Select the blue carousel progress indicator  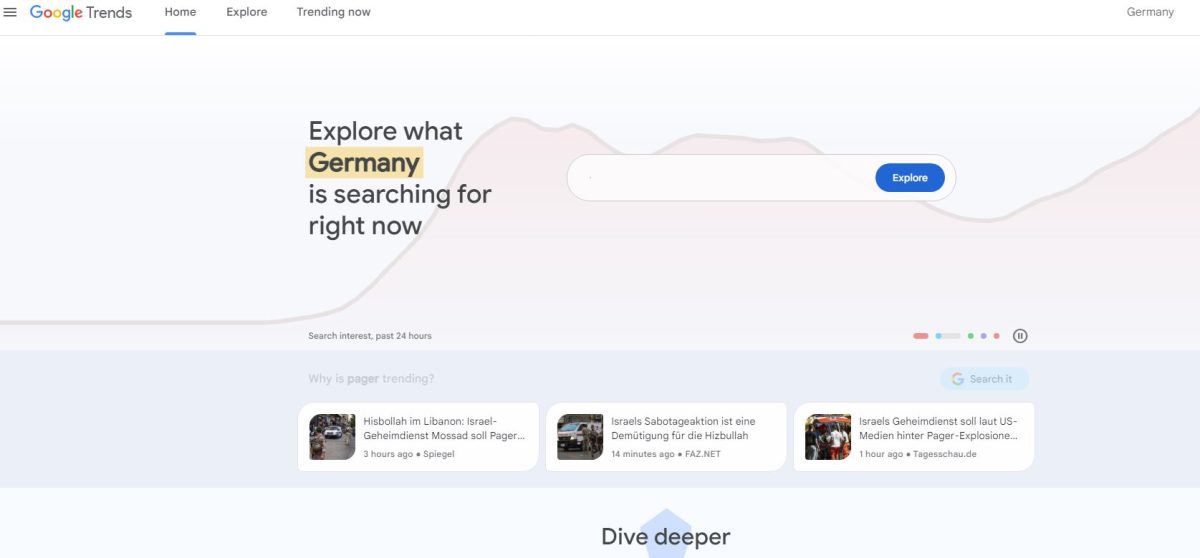948,336
